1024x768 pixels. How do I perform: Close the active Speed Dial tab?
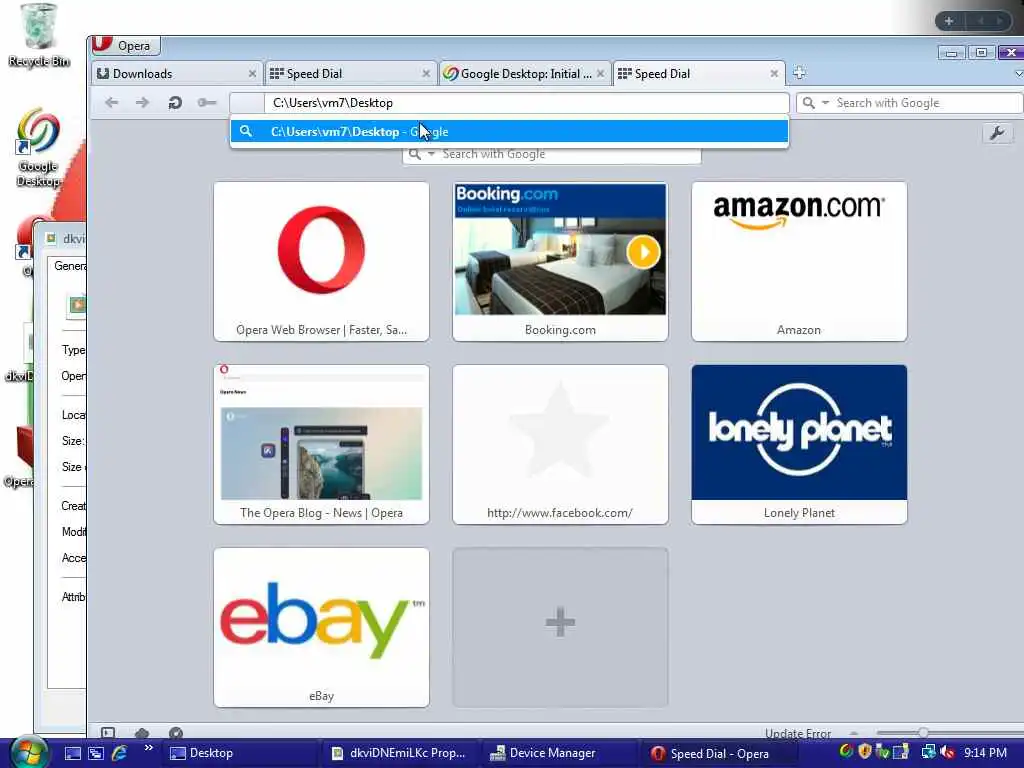[774, 74]
